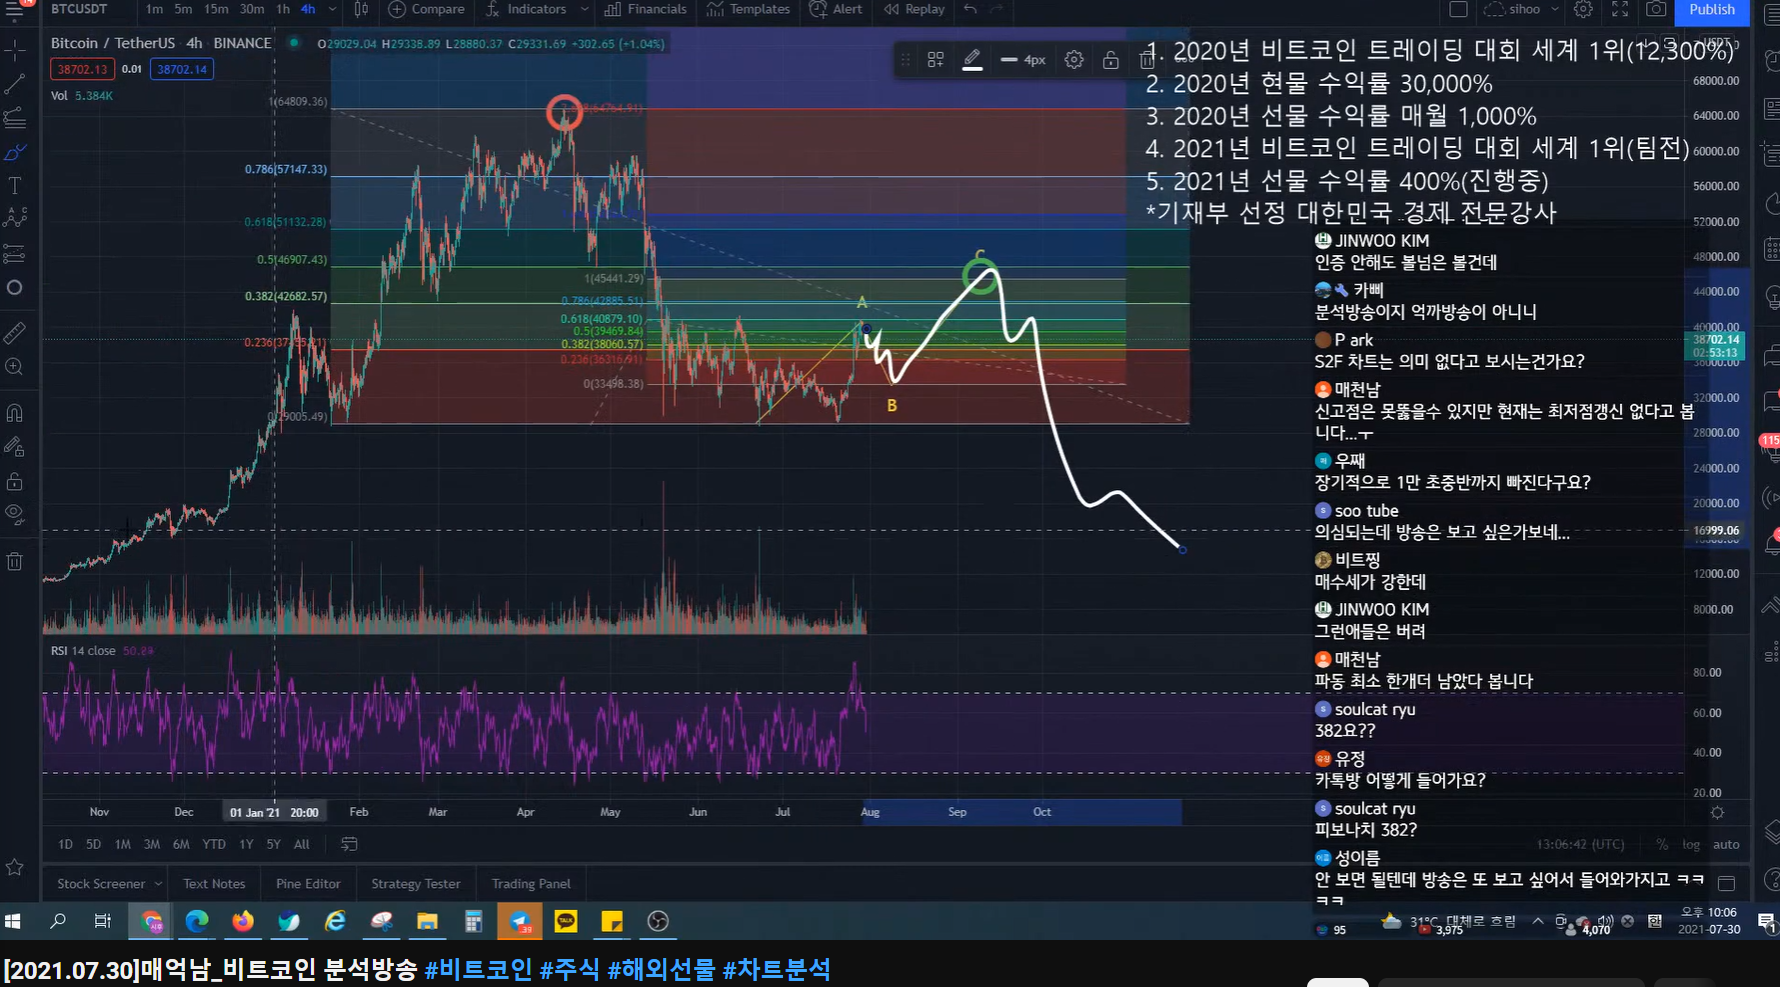
Task: Open the prediction and measurement tools
Action: click(15, 253)
